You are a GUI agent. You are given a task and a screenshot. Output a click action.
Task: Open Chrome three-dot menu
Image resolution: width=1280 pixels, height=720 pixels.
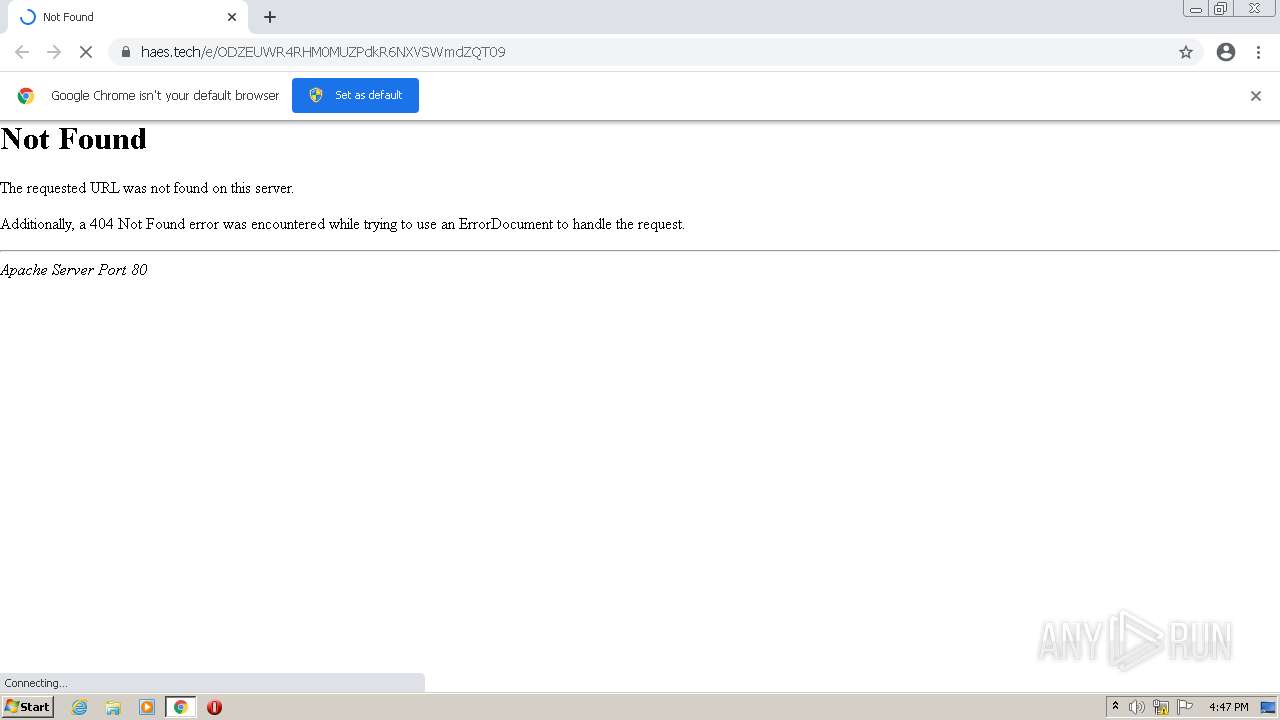tap(1258, 52)
